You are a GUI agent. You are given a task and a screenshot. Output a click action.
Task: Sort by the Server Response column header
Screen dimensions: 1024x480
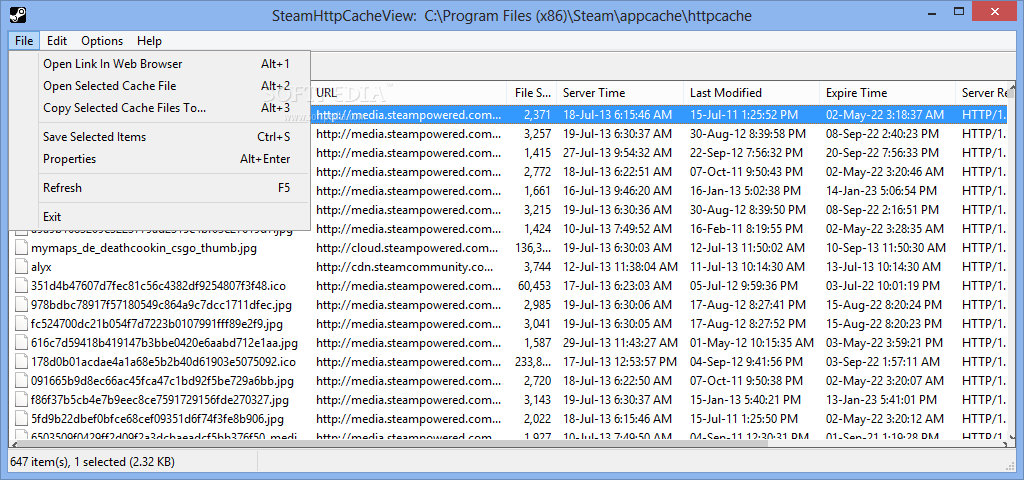[981, 93]
